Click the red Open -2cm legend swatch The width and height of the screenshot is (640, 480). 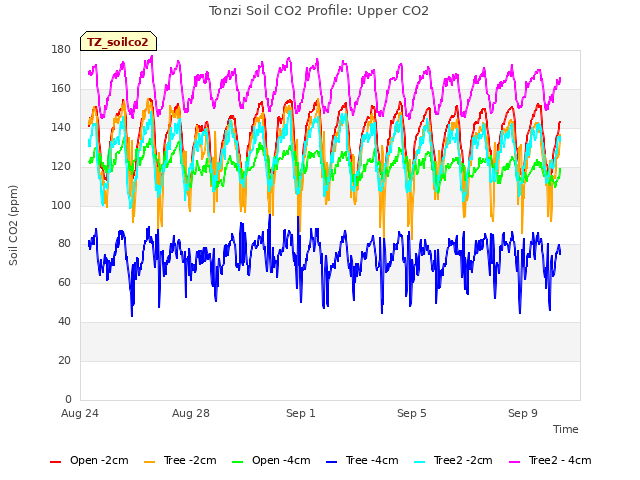[56, 462]
